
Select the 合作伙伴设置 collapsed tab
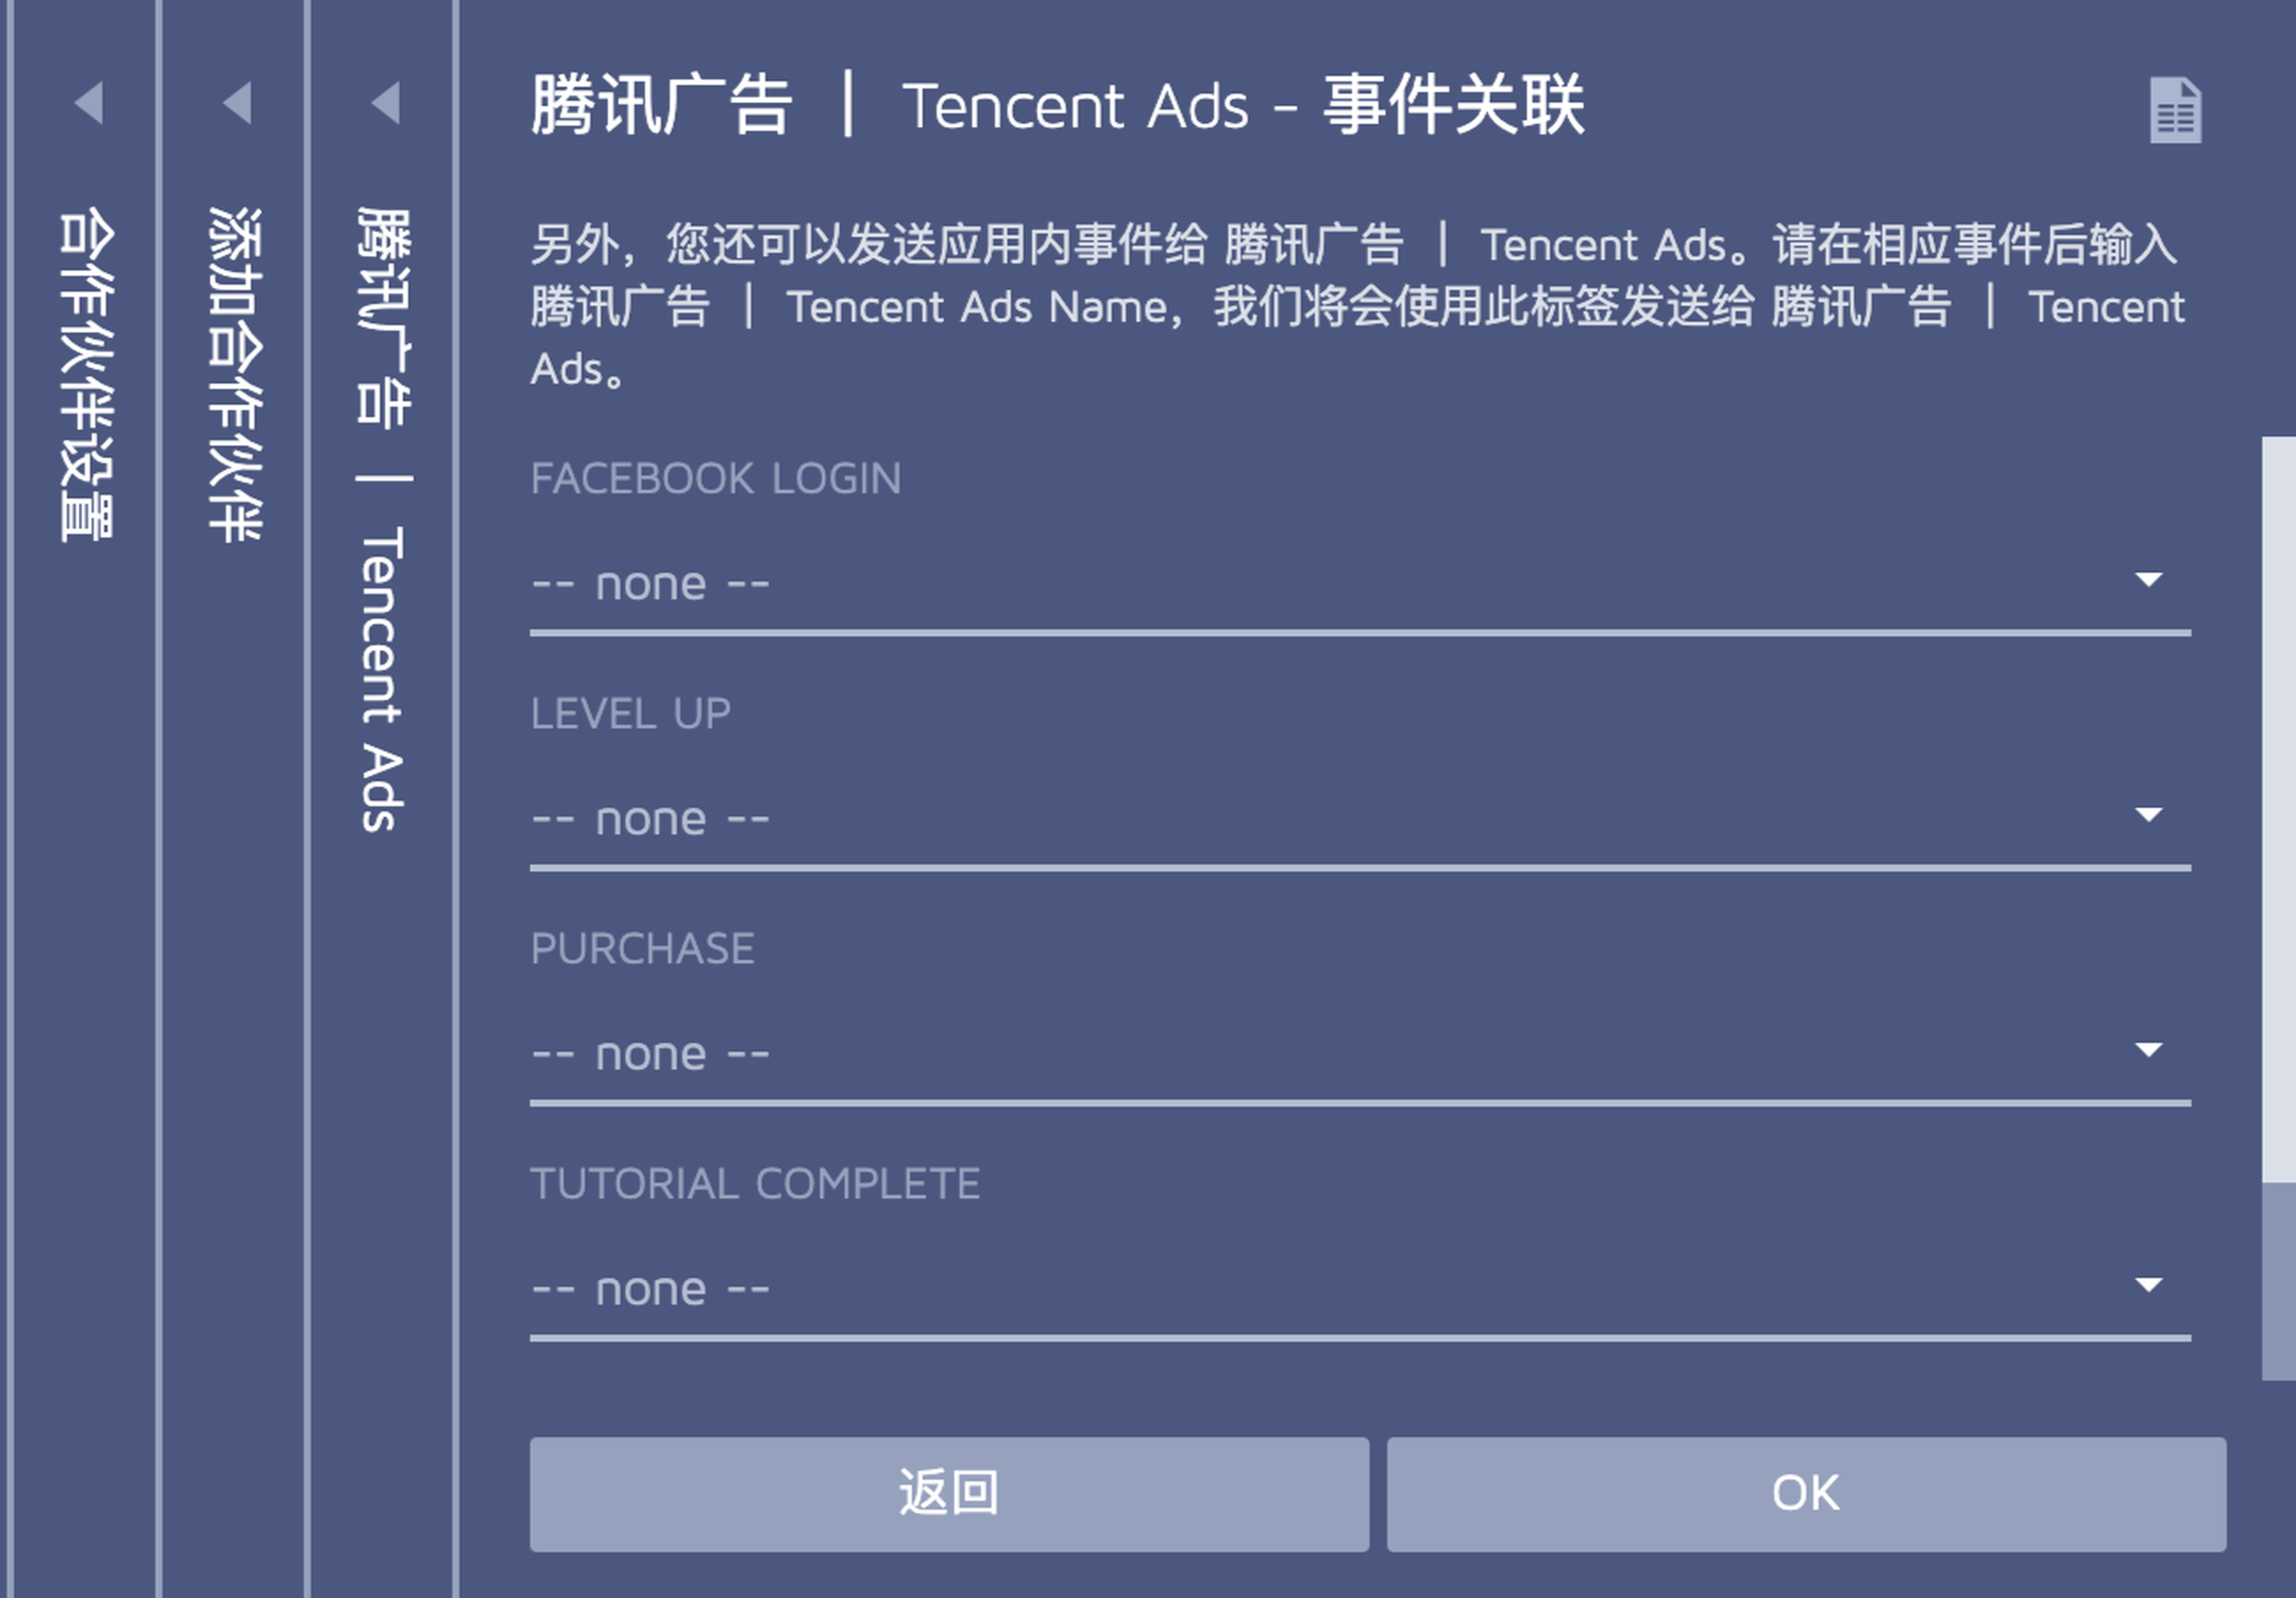pos(87,375)
